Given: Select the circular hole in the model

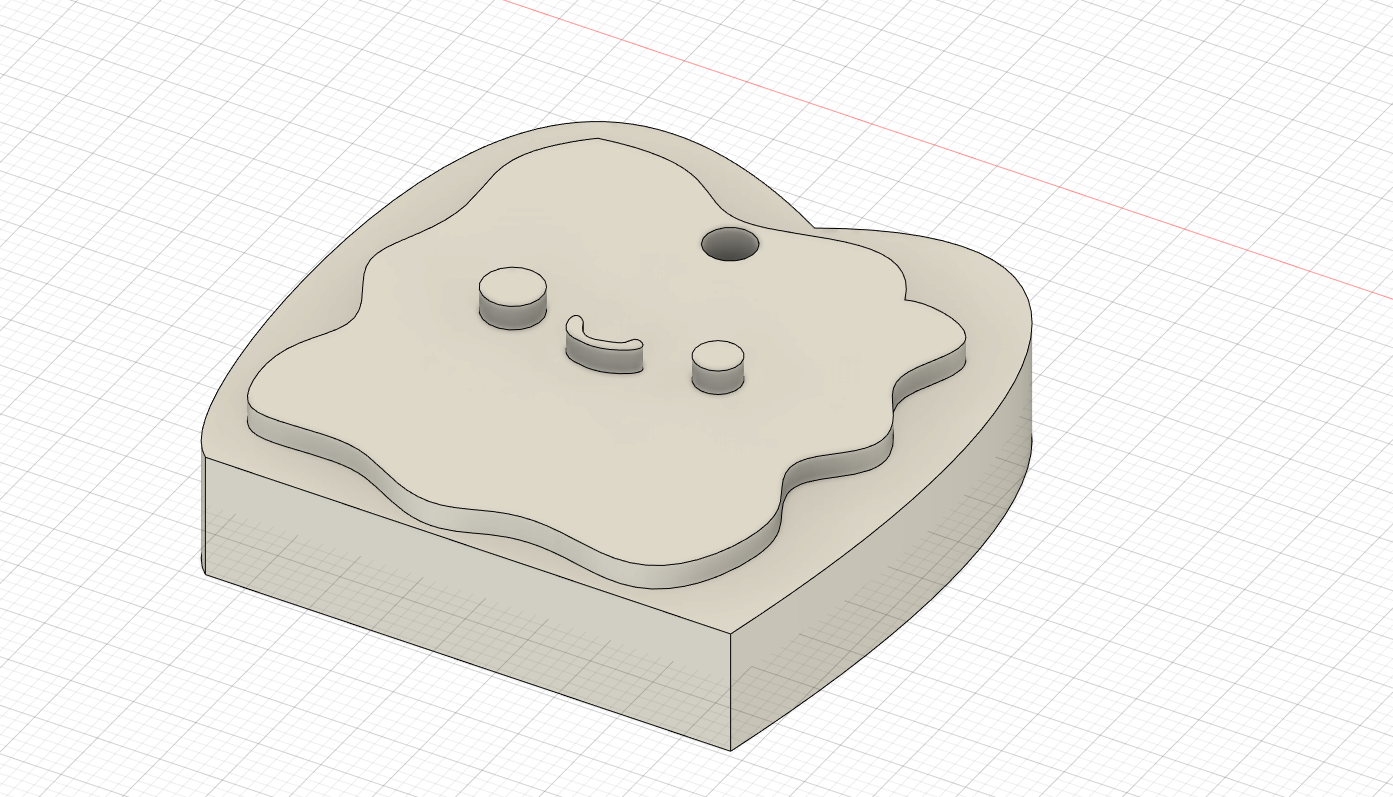Looking at the screenshot, I should click(x=730, y=245).
